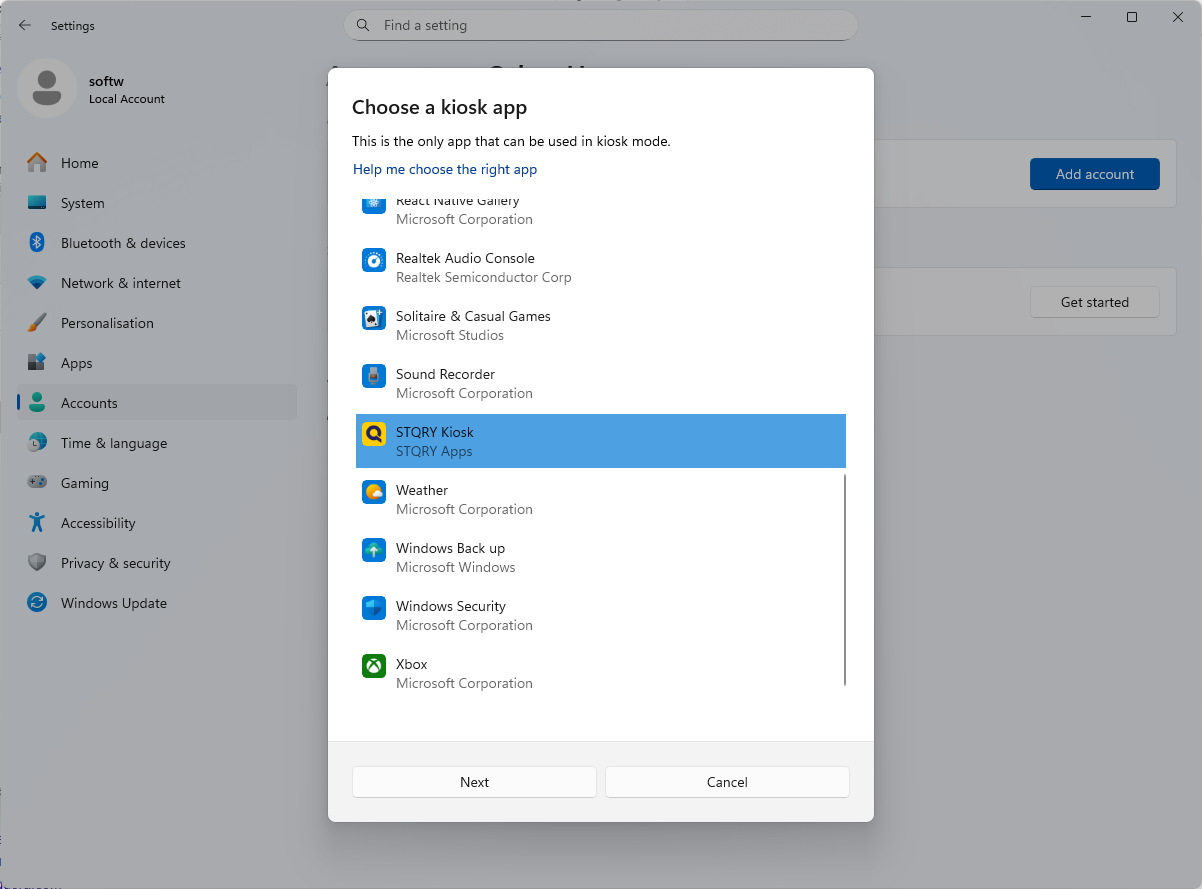This screenshot has width=1202, height=889.
Task: Click the Time & language label
Action: pyautogui.click(x=114, y=443)
